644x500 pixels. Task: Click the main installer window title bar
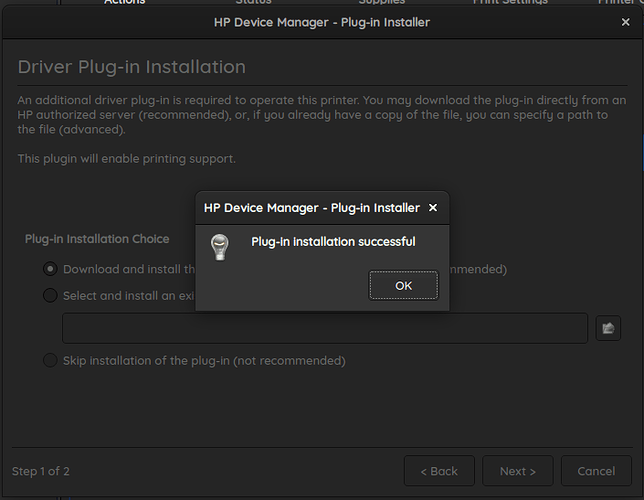tap(321, 22)
